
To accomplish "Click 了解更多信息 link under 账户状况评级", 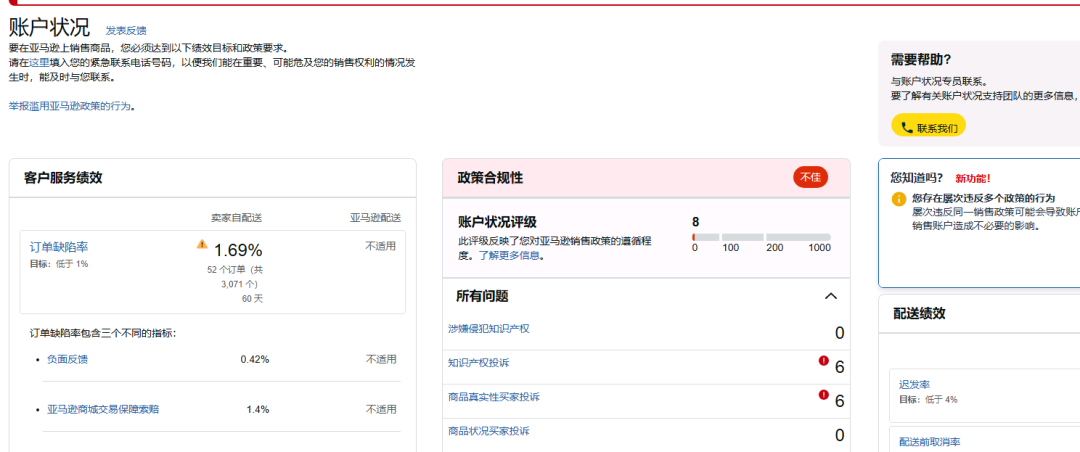I will click(x=511, y=256).
